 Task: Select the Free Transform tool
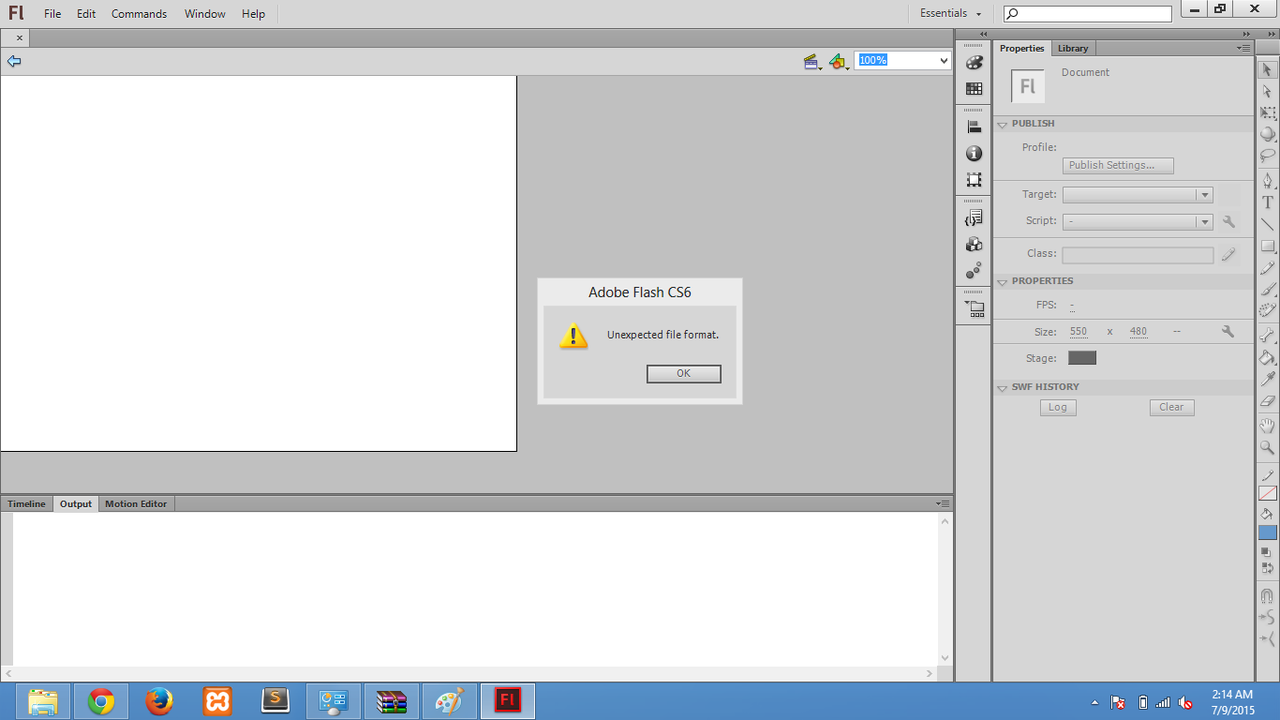(x=1267, y=114)
